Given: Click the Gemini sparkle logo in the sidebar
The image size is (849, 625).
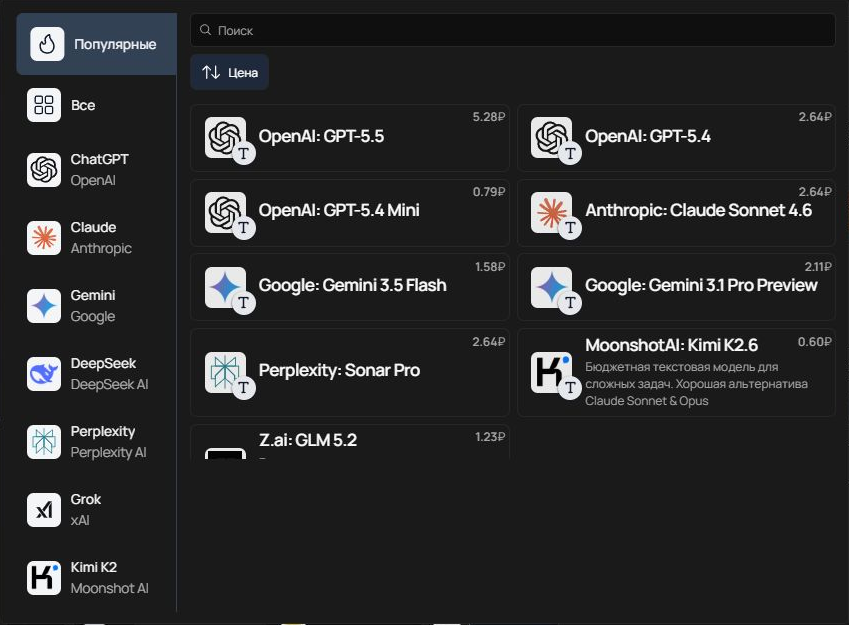Looking at the screenshot, I should coord(44,306).
